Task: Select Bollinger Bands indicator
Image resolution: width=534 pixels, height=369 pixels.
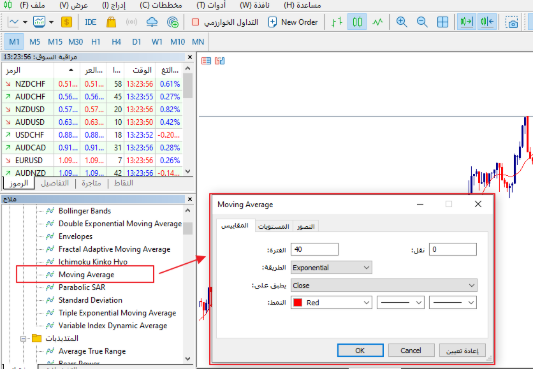Action: pos(84,211)
